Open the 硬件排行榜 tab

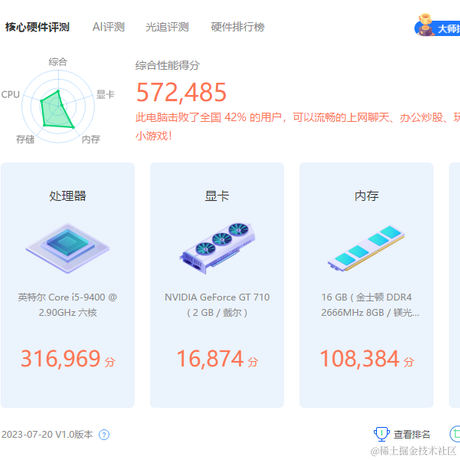coord(238,27)
